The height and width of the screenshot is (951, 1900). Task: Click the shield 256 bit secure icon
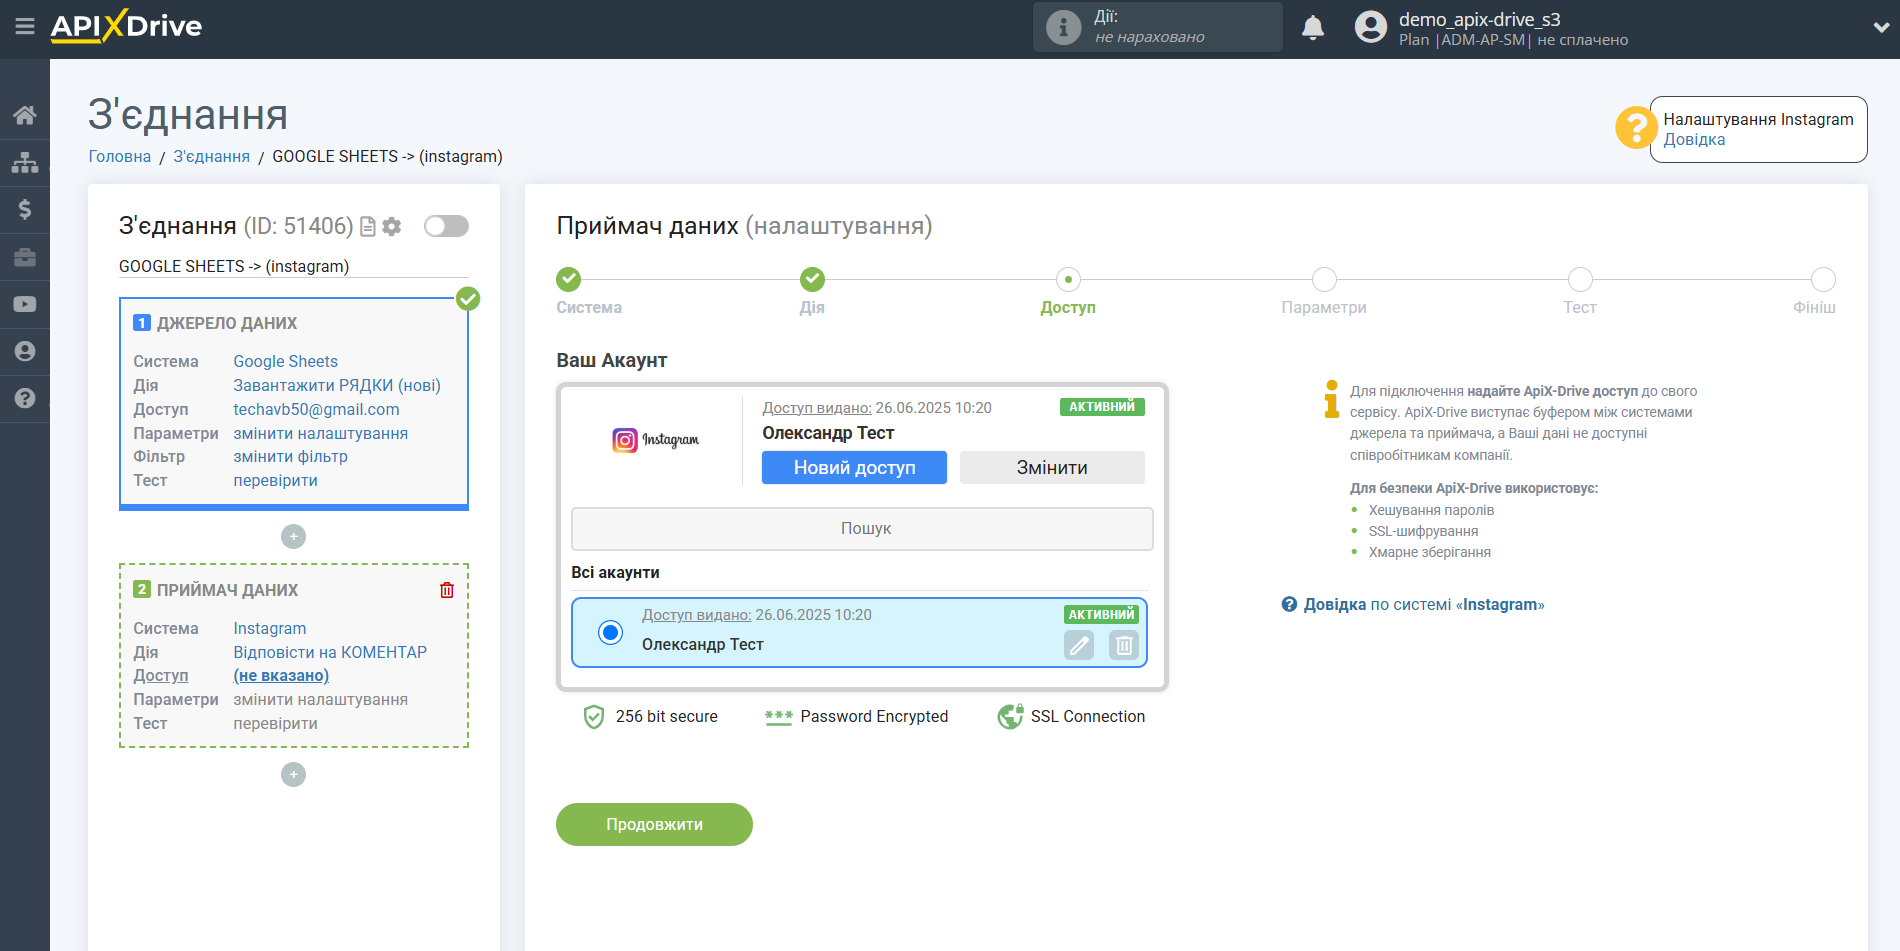(x=594, y=717)
